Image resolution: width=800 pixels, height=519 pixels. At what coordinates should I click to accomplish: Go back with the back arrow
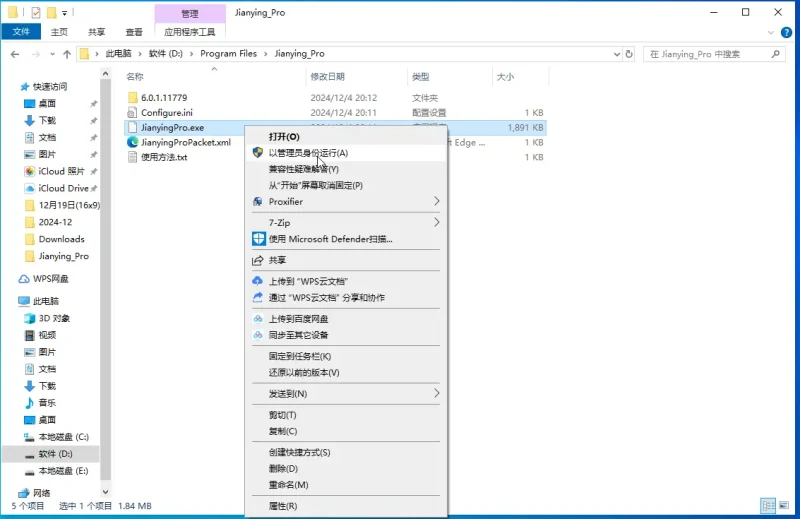pos(15,54)
